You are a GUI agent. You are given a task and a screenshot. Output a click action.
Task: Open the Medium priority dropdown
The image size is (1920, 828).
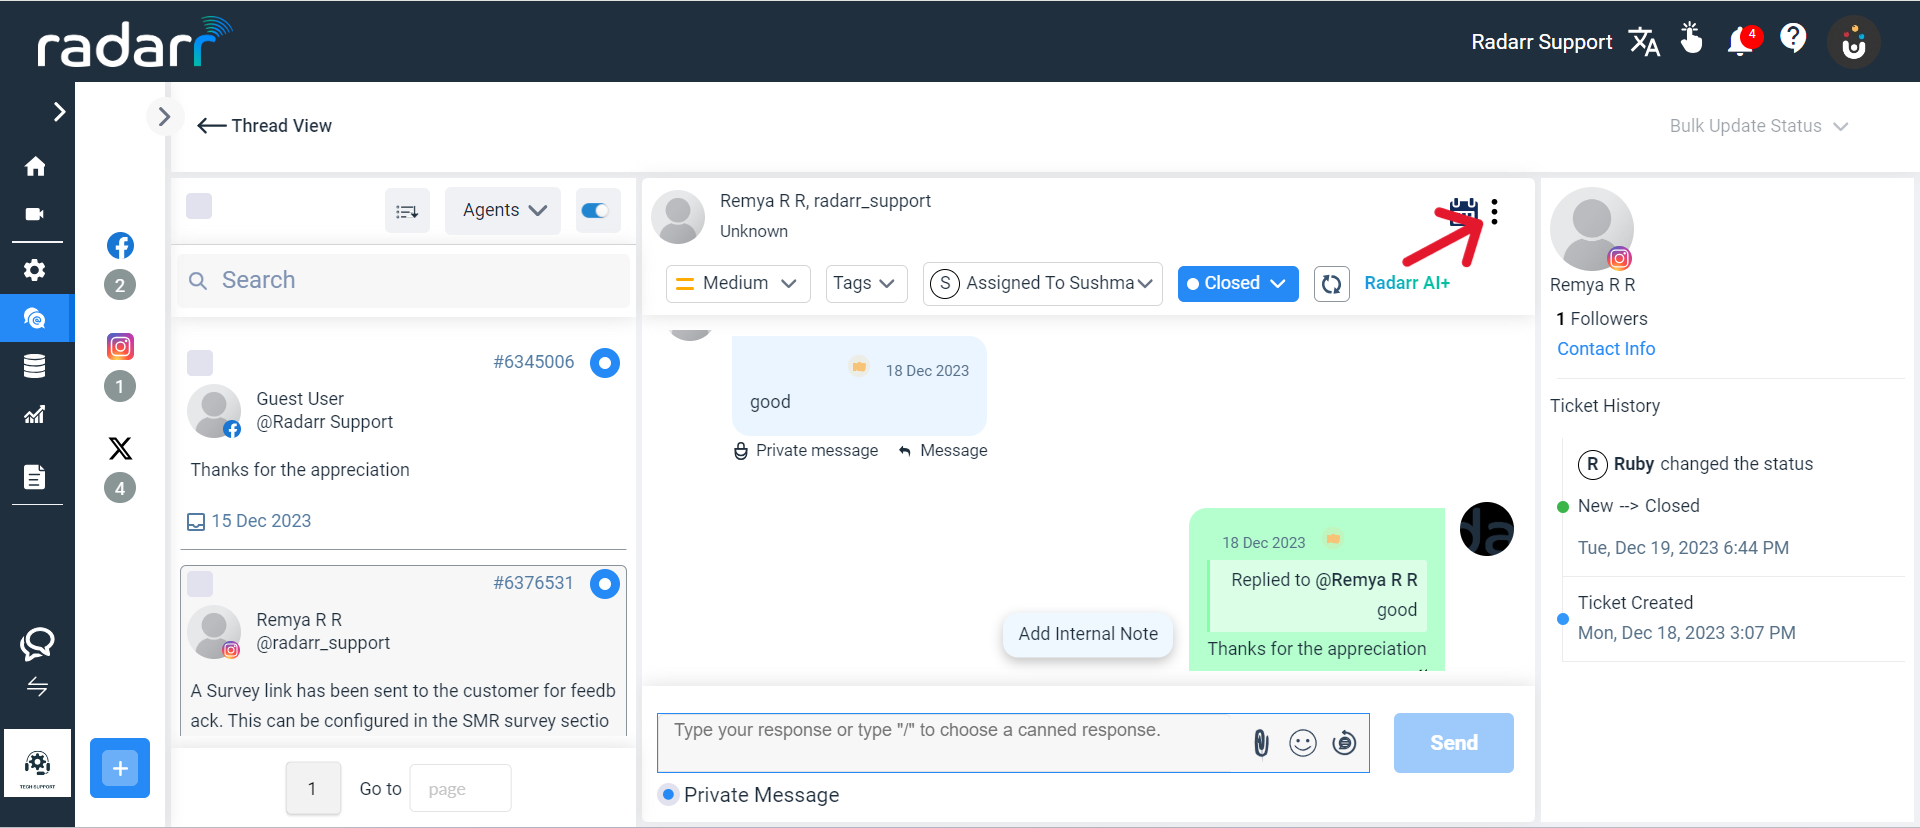point(737,284)
